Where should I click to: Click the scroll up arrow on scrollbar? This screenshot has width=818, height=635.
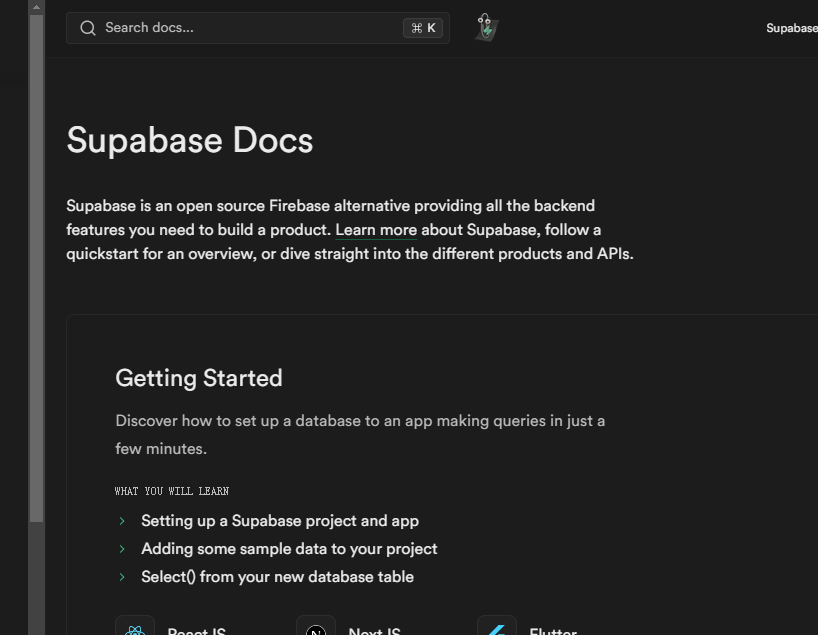tap(36, 7)
